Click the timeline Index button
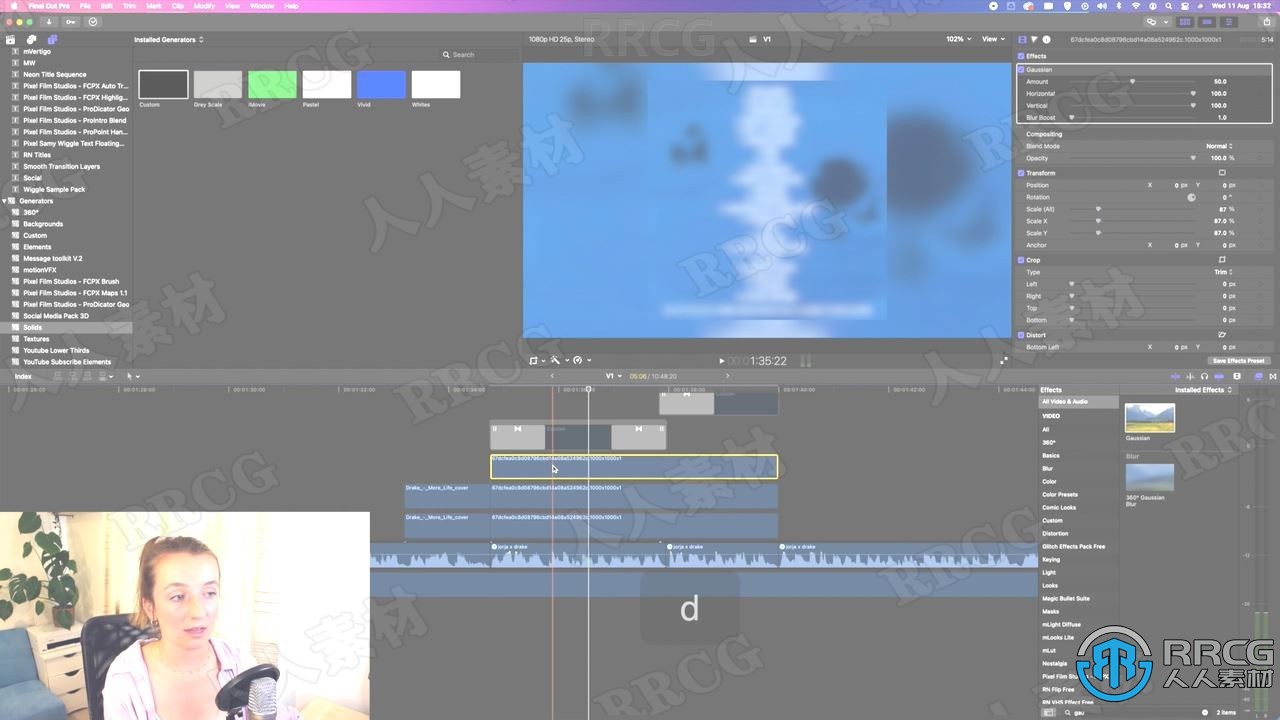The height and width of the screenshot is (720, 1280). pyautogui.click(x=23, y=376)
